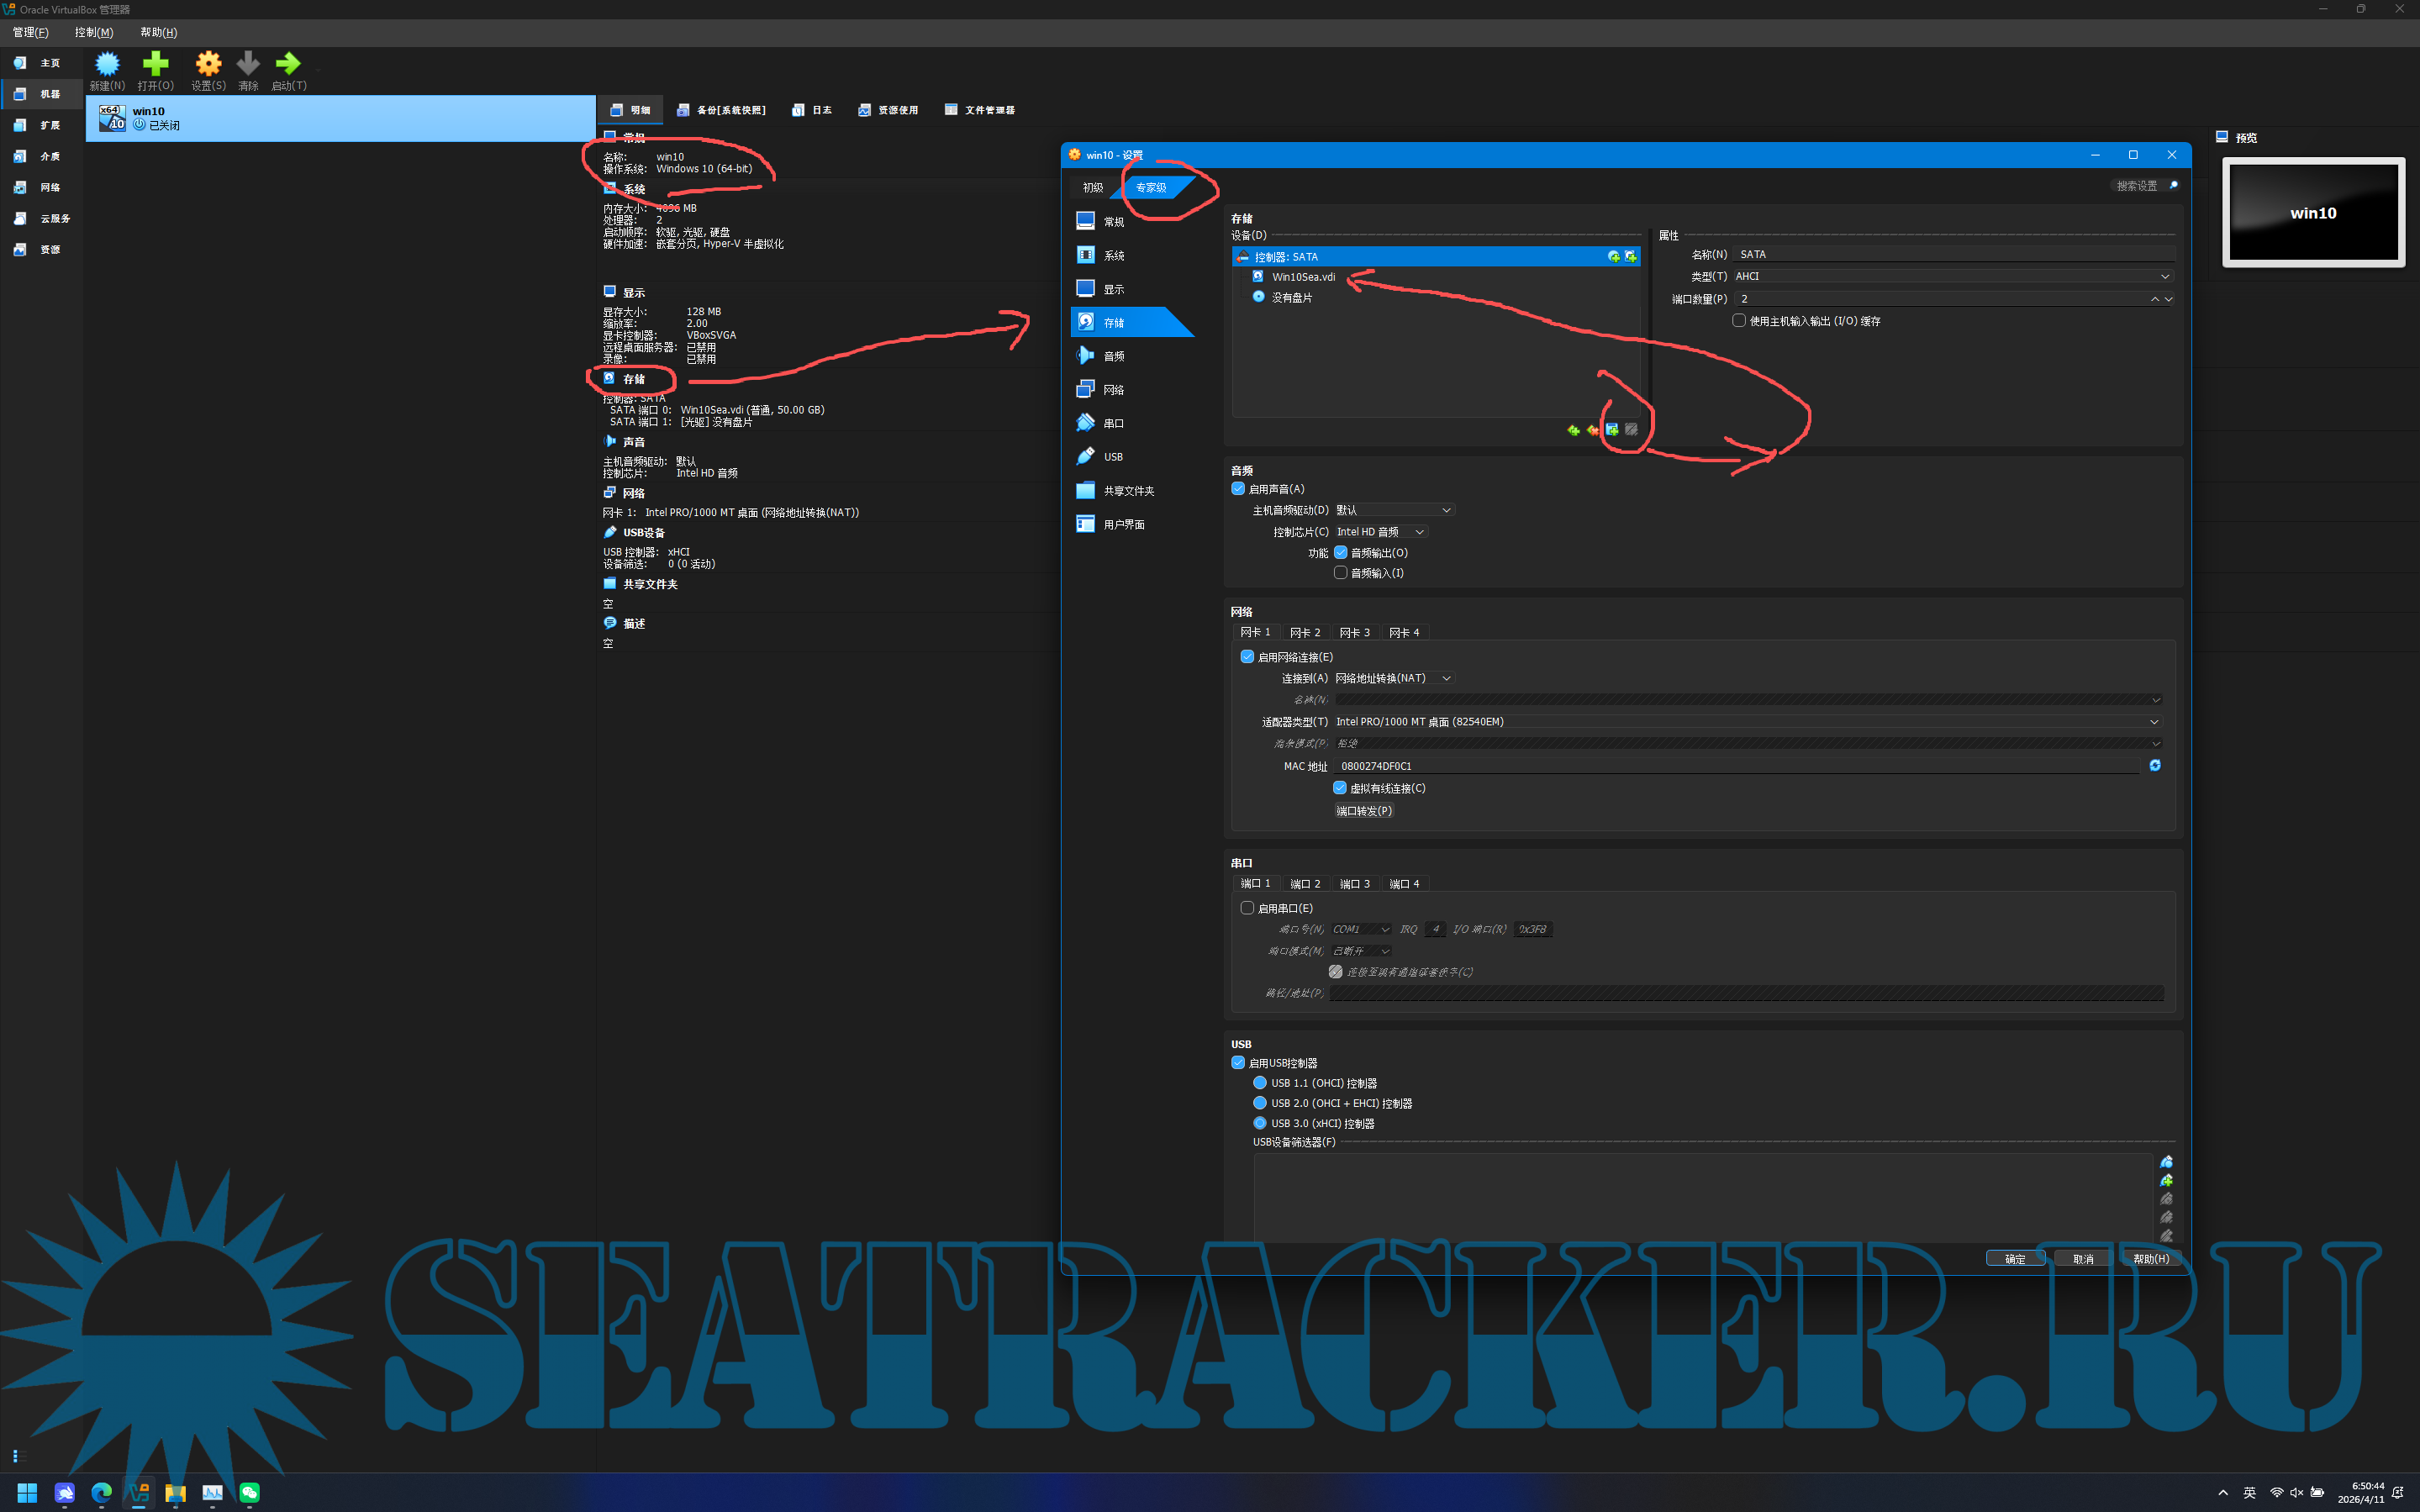The image size is (2420, 1512).
Task: Open the audio controller Intel HD dropdown
Action: pos(1379,532)
